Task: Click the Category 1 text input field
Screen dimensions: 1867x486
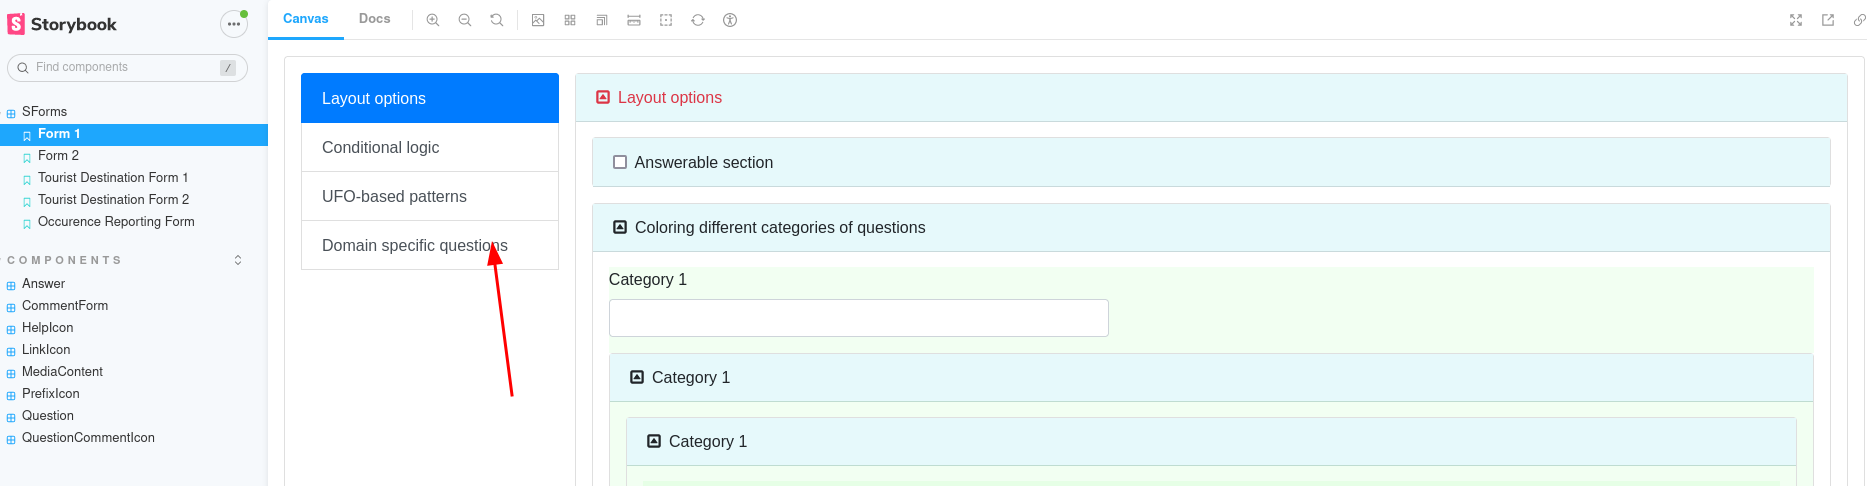Action: (x=859, y=318)
